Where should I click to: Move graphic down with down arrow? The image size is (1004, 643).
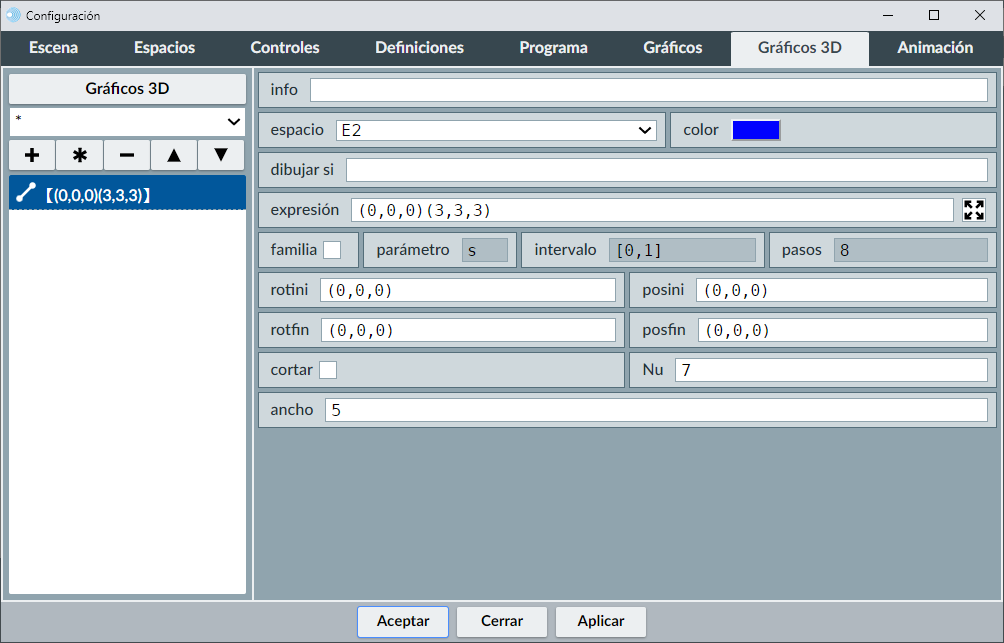click(221, 156)
